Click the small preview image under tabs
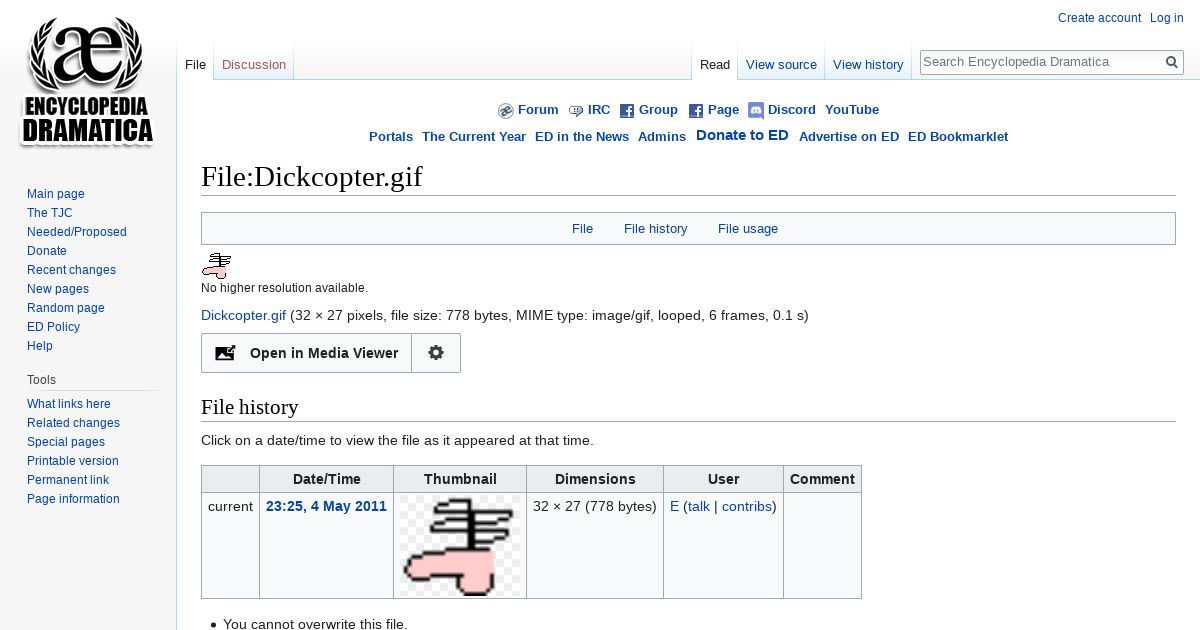The height and width of the screenshot is (630, 1200). click(217, 265)
